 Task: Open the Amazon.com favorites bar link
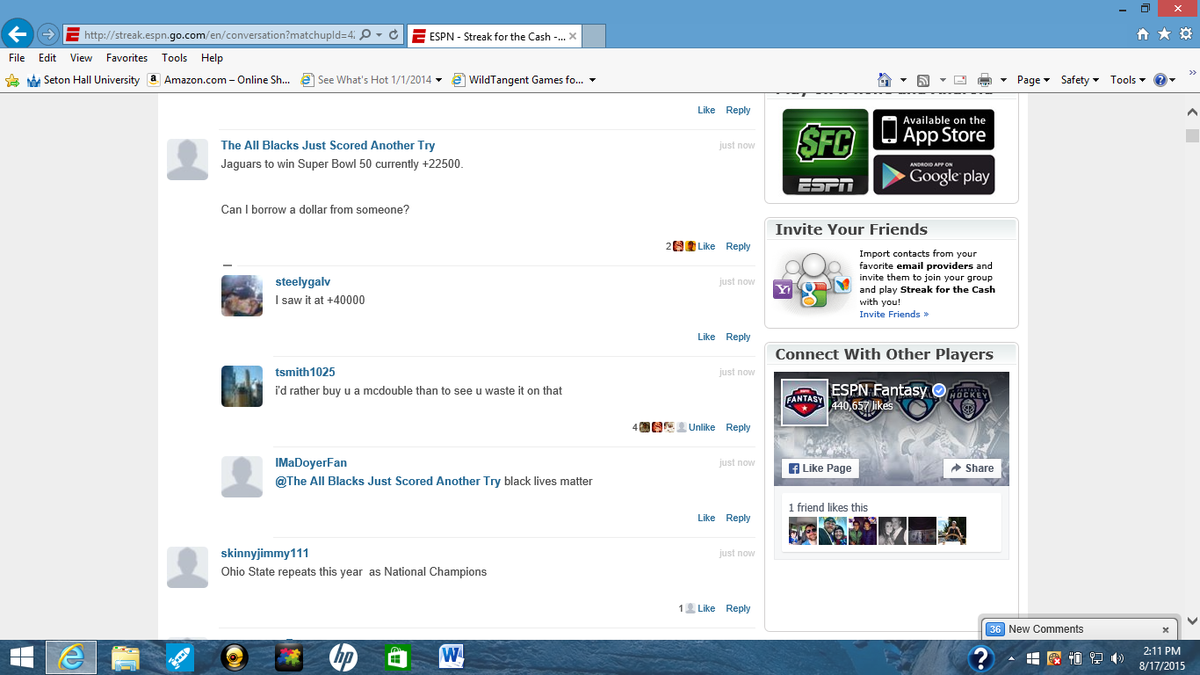coord(219,80)
